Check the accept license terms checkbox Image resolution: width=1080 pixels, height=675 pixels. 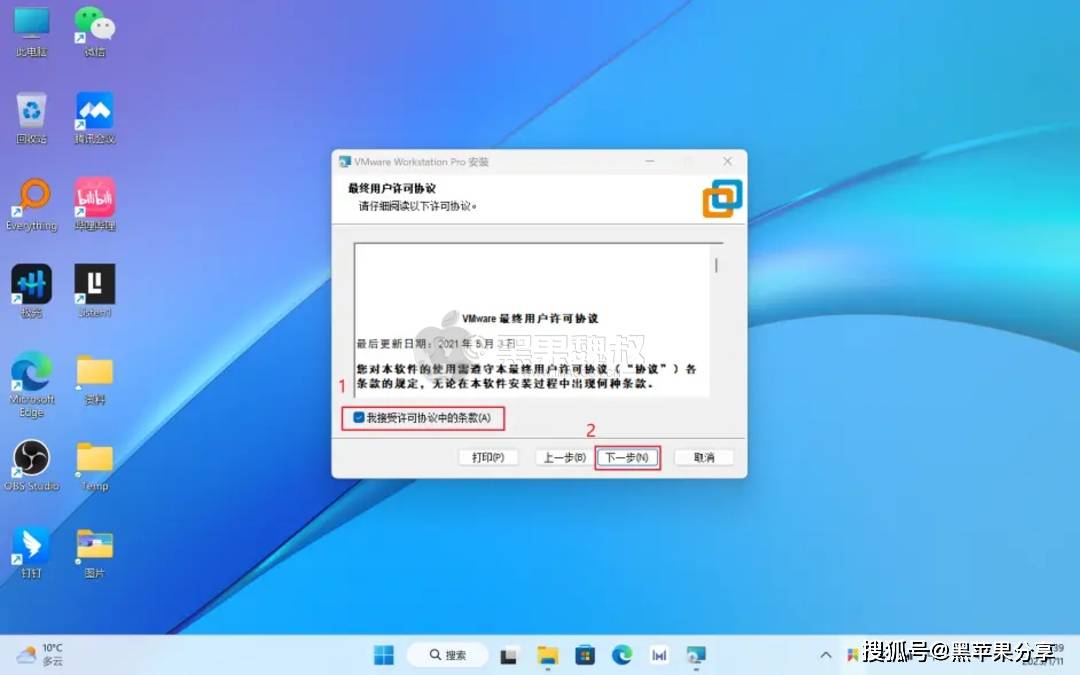(x=359, y=417)
